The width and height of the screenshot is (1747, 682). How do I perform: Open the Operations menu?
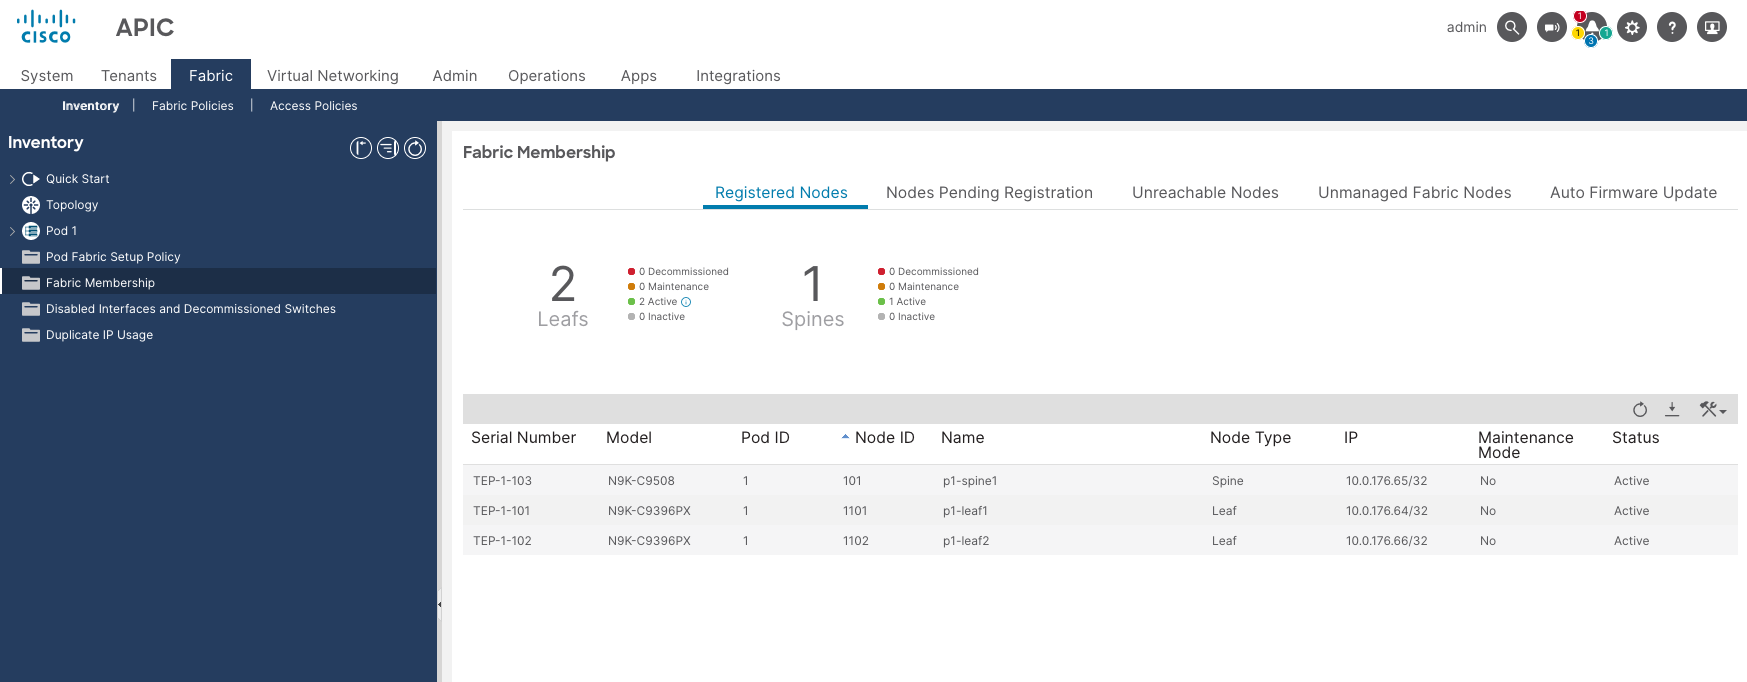coord(547,76)
